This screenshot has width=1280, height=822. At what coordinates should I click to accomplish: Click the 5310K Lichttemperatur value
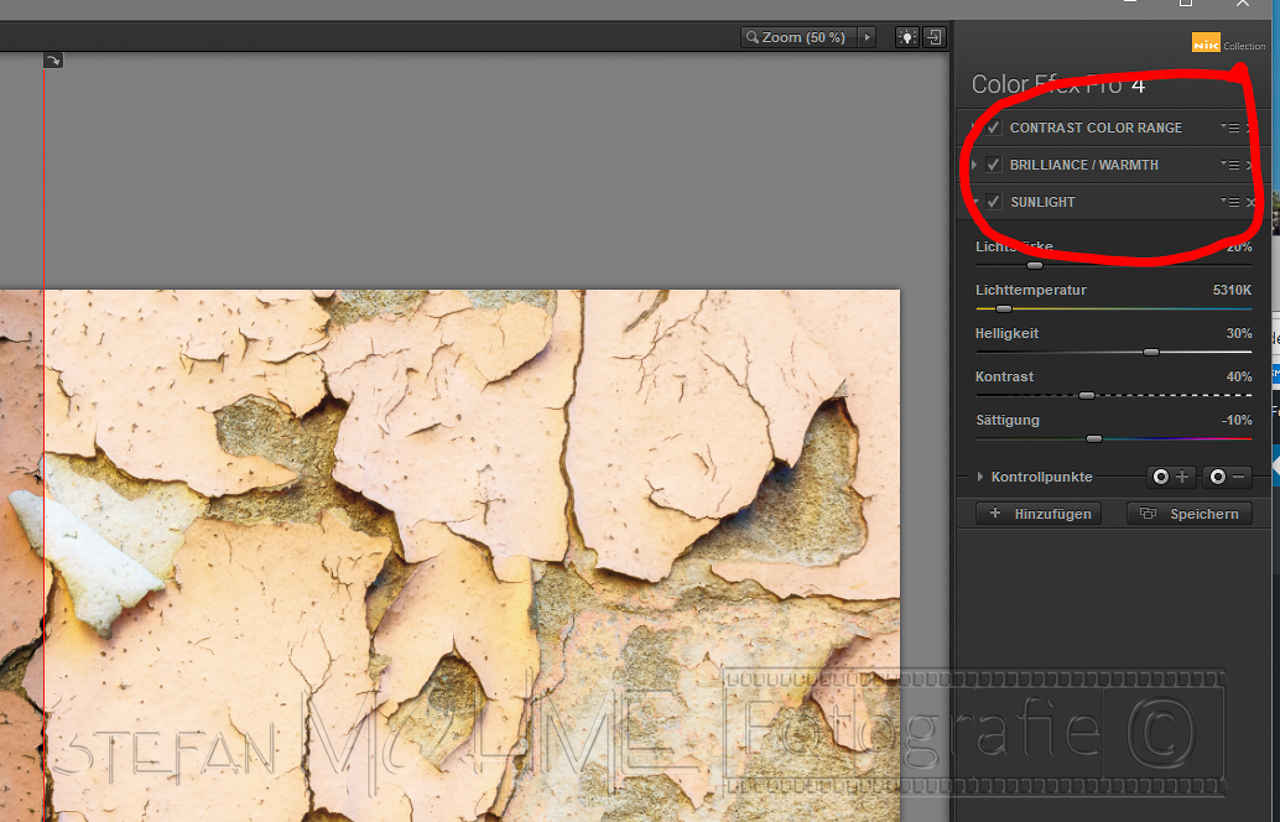tap(1232, 290)
